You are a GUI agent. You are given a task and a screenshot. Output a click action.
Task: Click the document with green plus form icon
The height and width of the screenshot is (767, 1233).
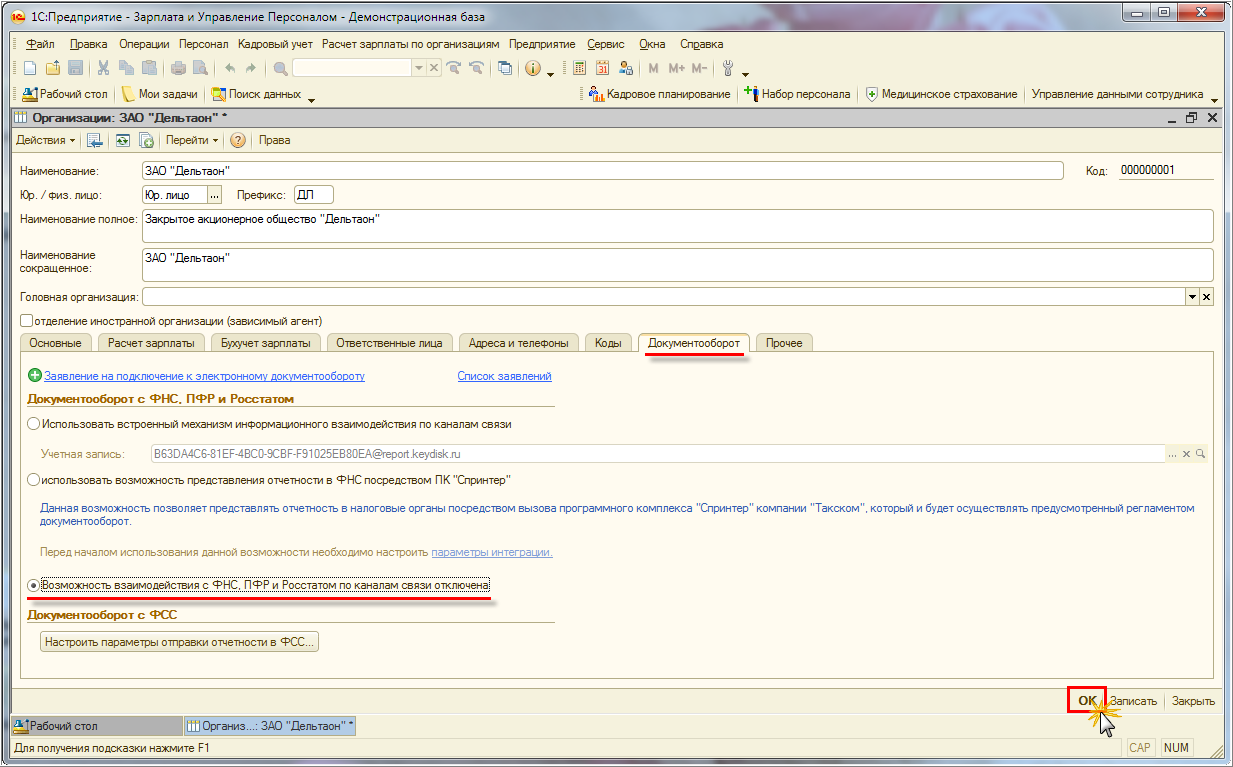(x=145, y=140)
